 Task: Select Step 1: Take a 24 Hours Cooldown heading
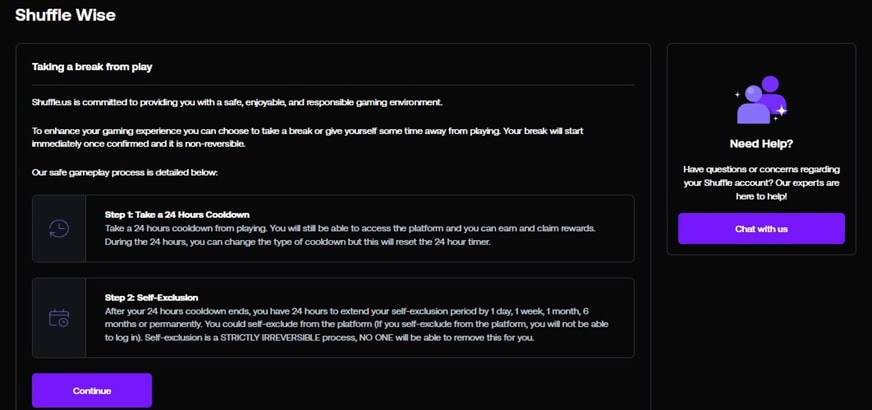click(x=177, y=215)
